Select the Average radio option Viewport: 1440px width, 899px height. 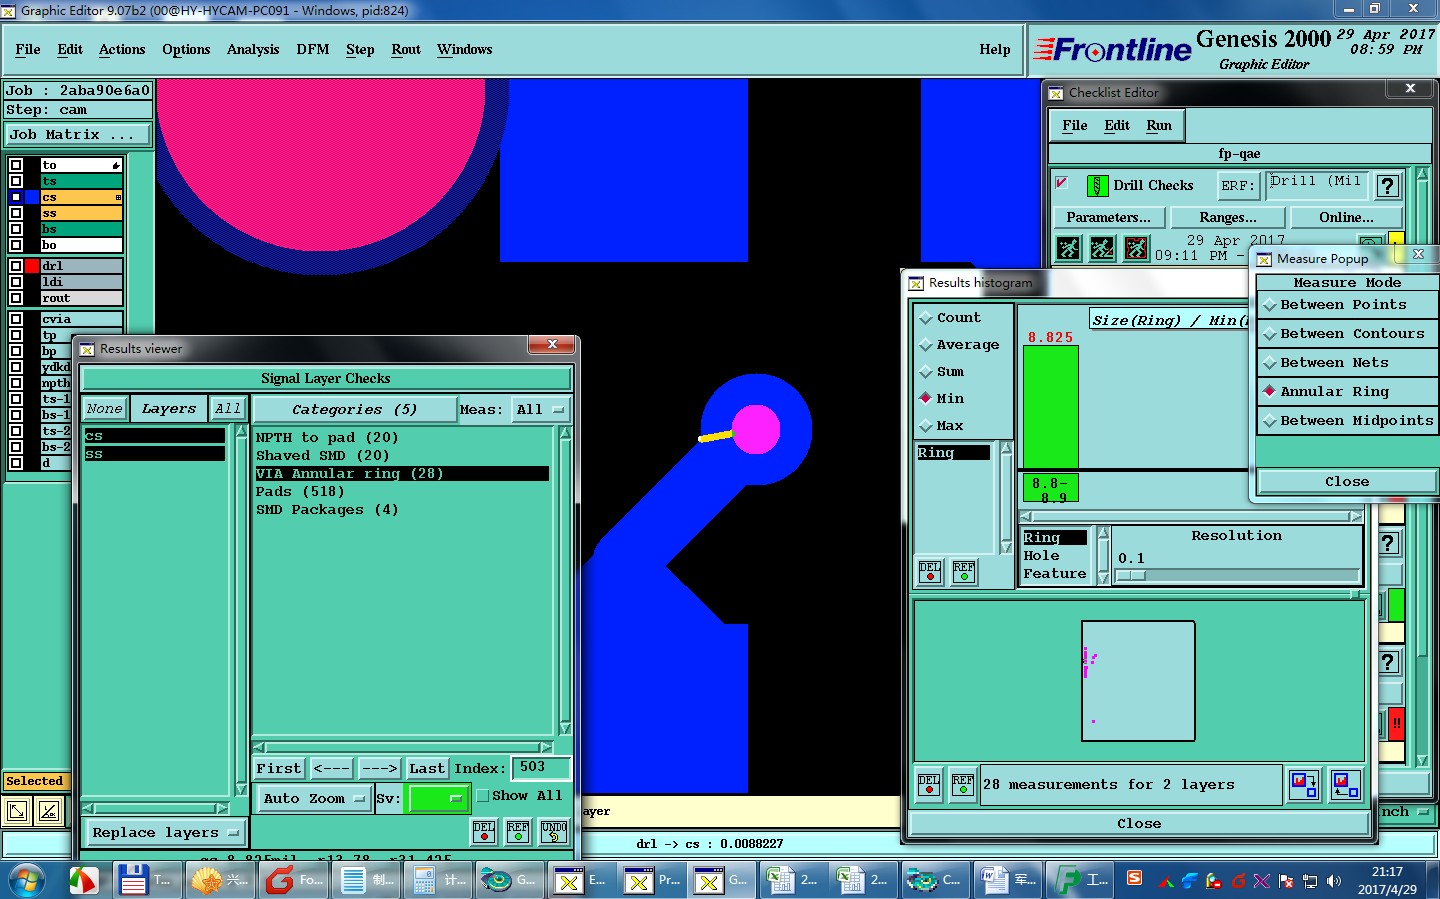[x=925, y=345]
